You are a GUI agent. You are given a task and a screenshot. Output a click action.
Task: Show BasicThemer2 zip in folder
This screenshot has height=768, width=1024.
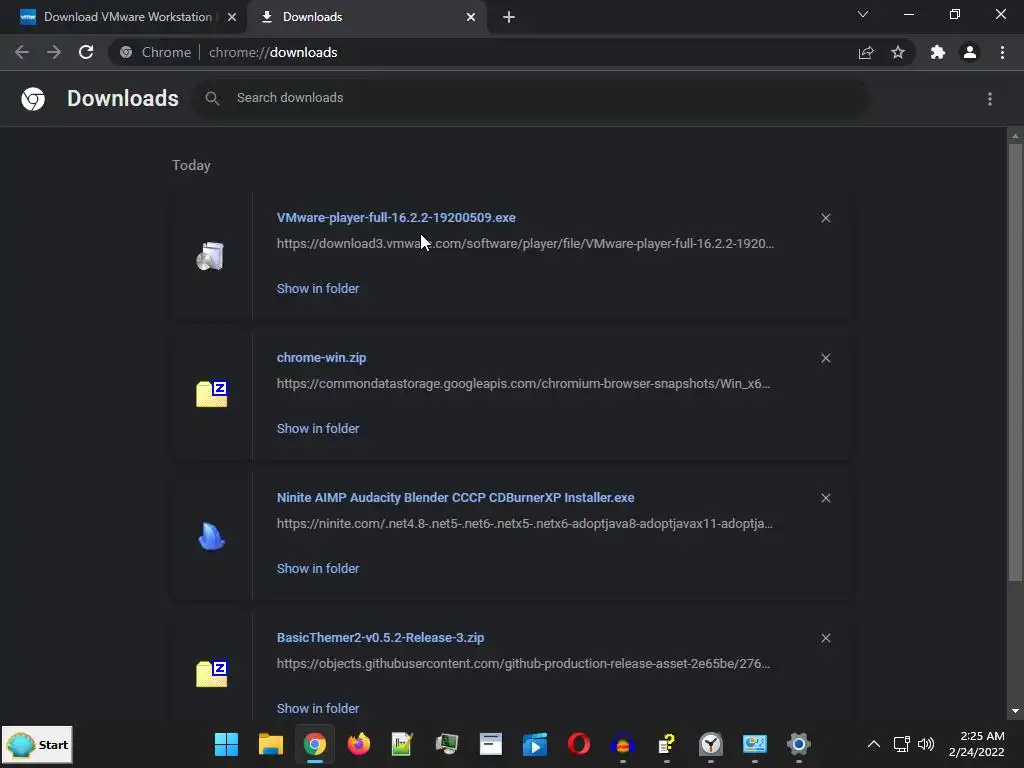tap(317, 709)
